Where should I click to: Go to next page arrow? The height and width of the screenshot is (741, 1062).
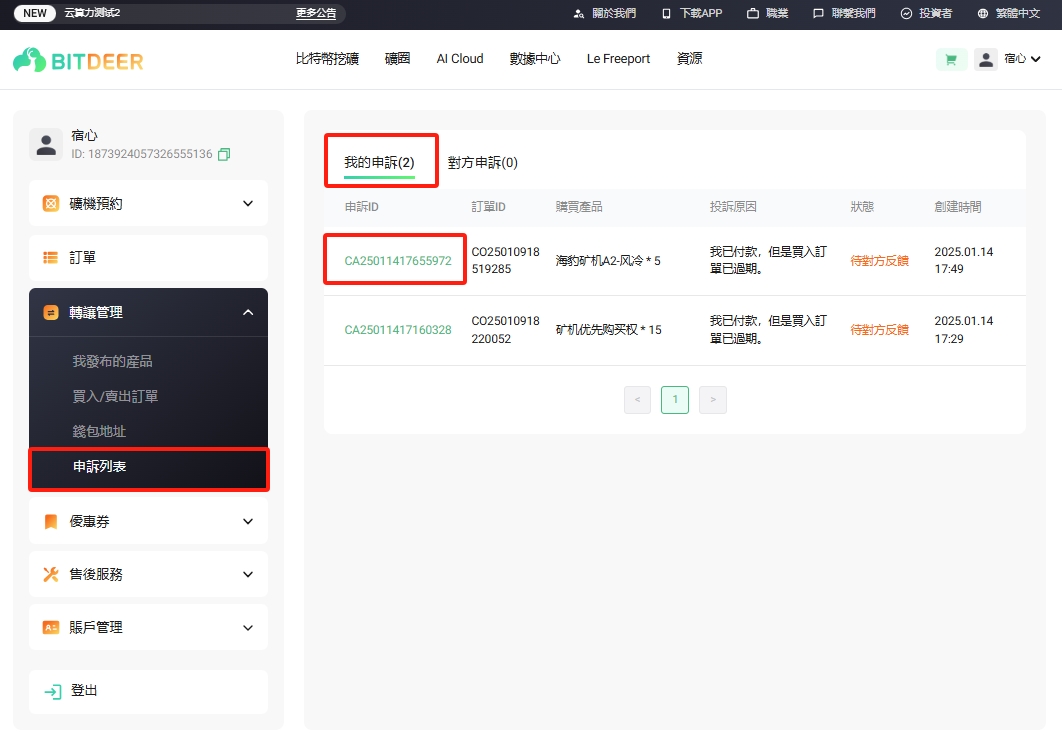(713, 400)
